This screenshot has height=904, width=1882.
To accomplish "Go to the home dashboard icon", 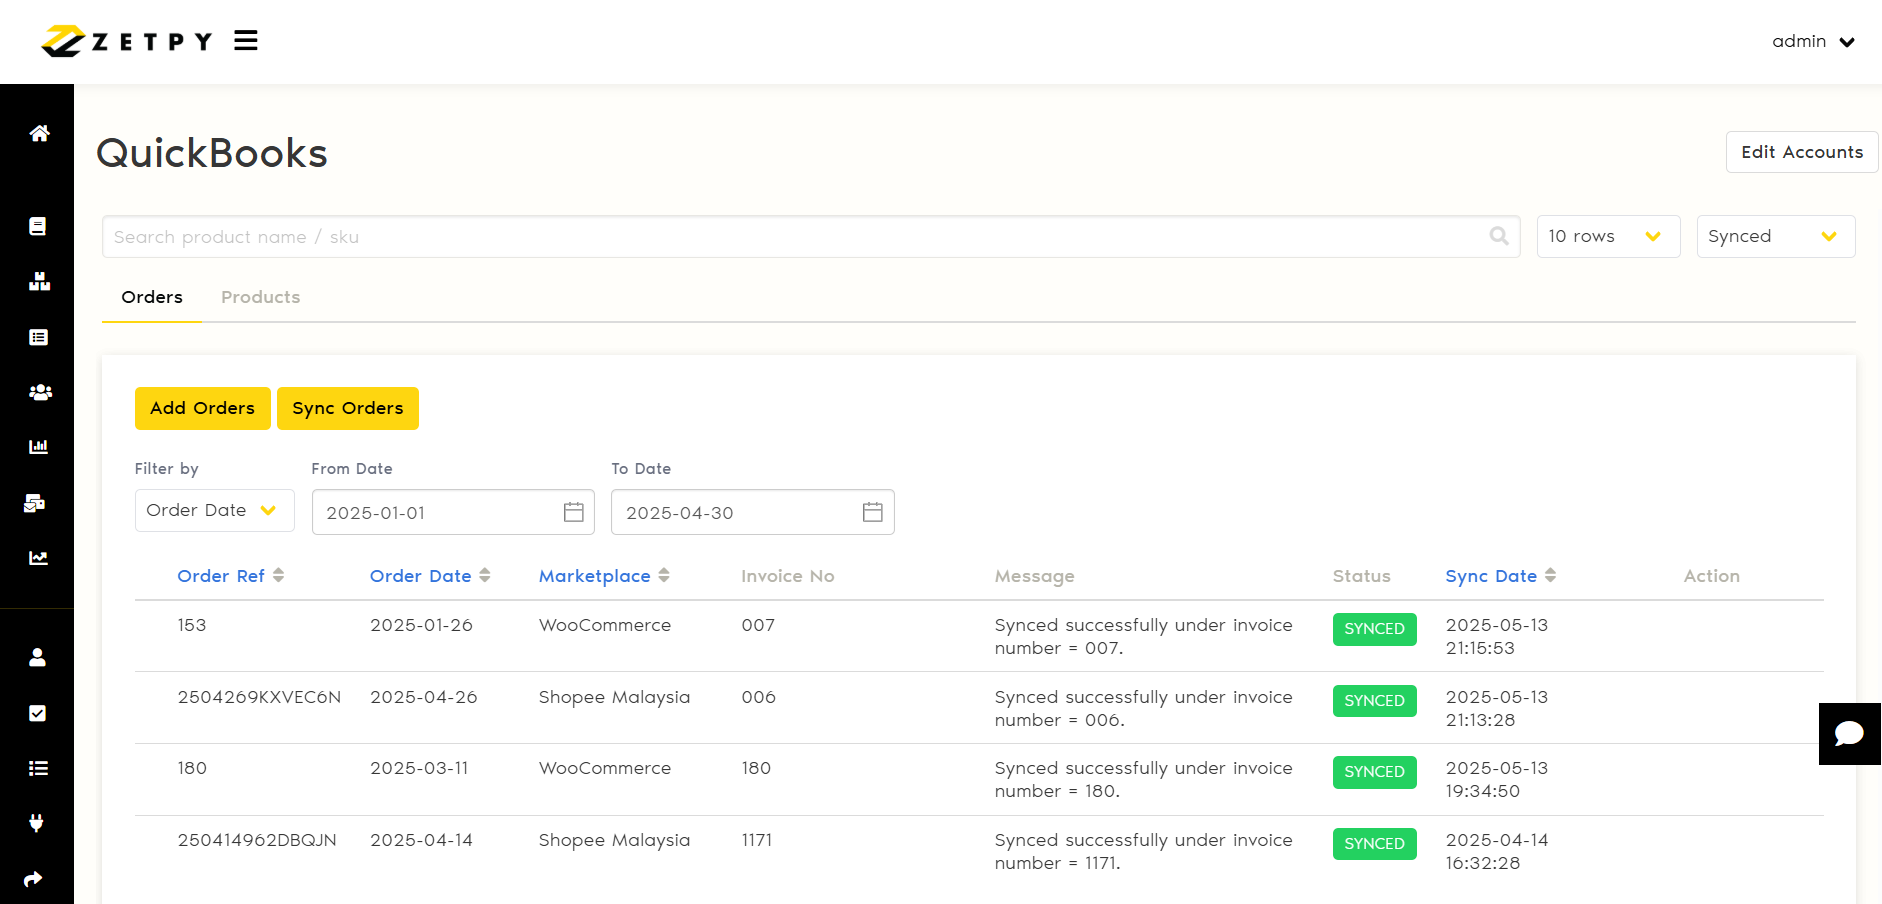I will click(39, 133).
